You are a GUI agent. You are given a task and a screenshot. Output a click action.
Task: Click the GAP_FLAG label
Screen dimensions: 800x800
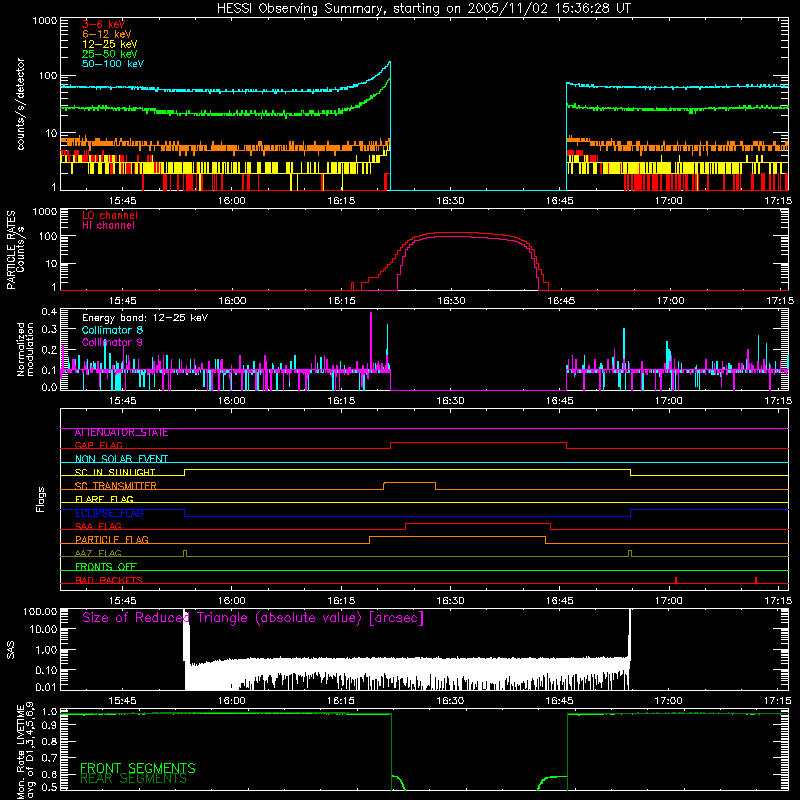(98, 445)
